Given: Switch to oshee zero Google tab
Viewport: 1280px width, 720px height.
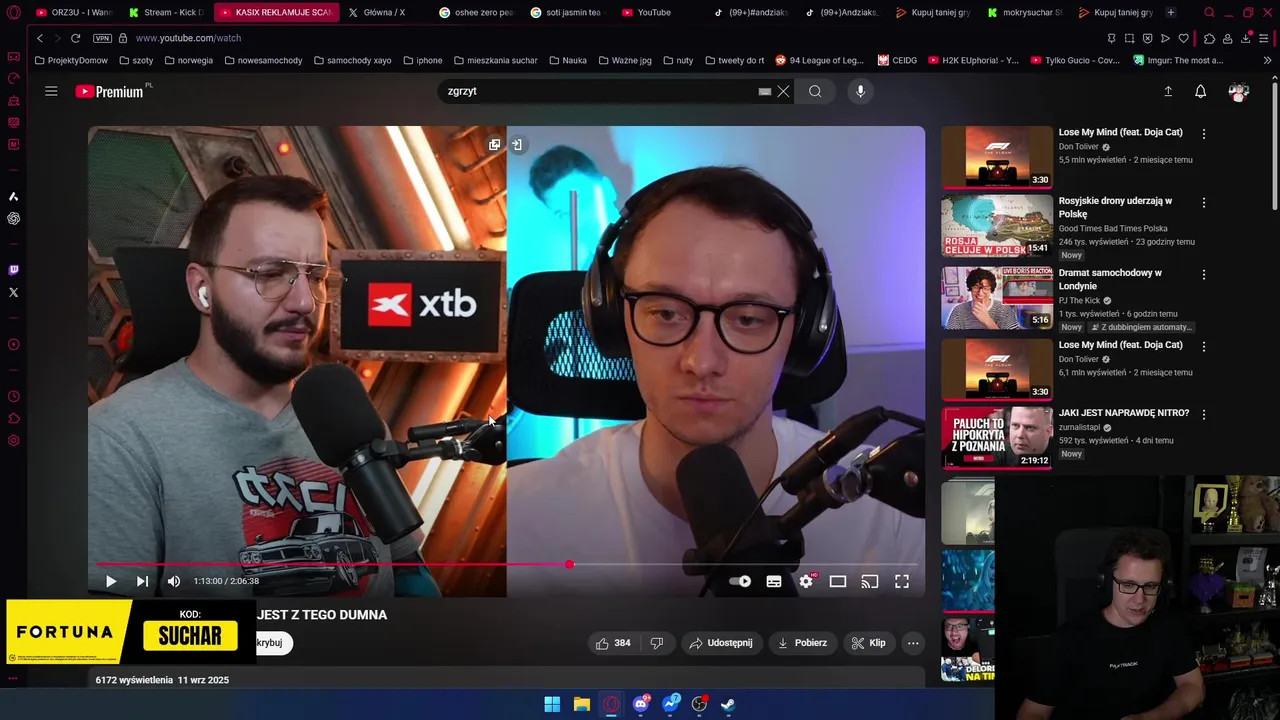Looking at the screenshot, I should [478, 12].
